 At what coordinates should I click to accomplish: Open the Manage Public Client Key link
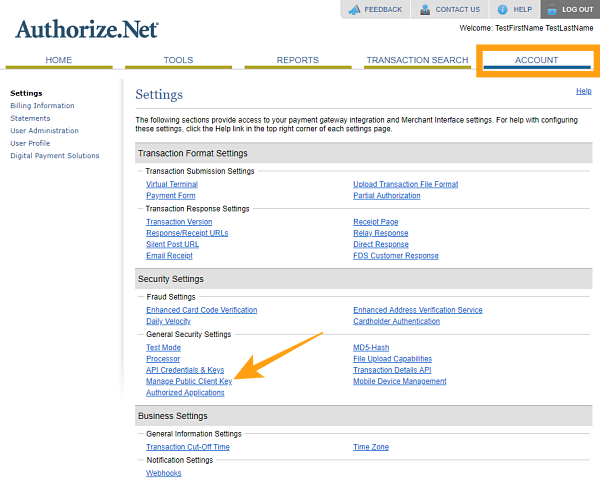coord(189,381)
